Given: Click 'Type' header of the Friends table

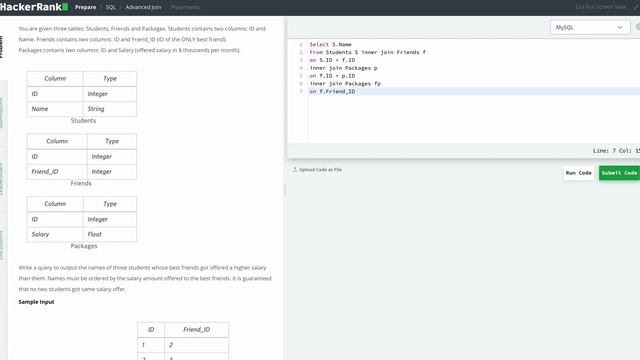Looking at the screenshot, I should coord(112,141).
